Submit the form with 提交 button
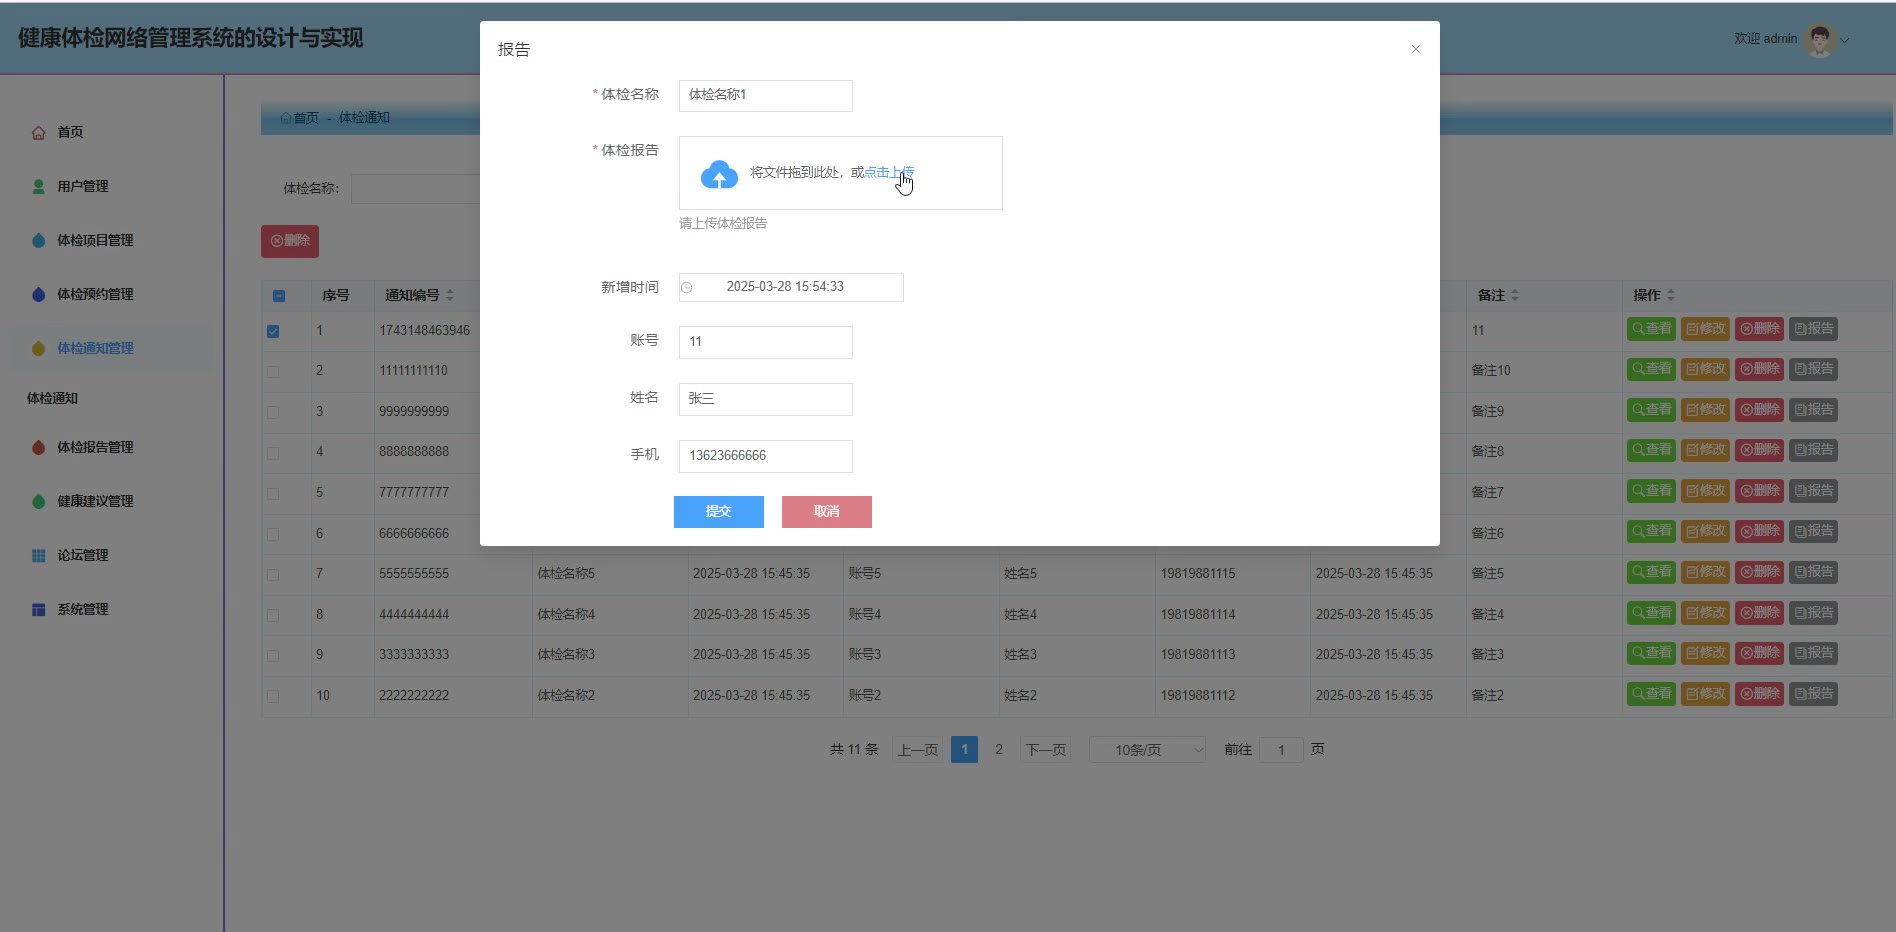 718,512
